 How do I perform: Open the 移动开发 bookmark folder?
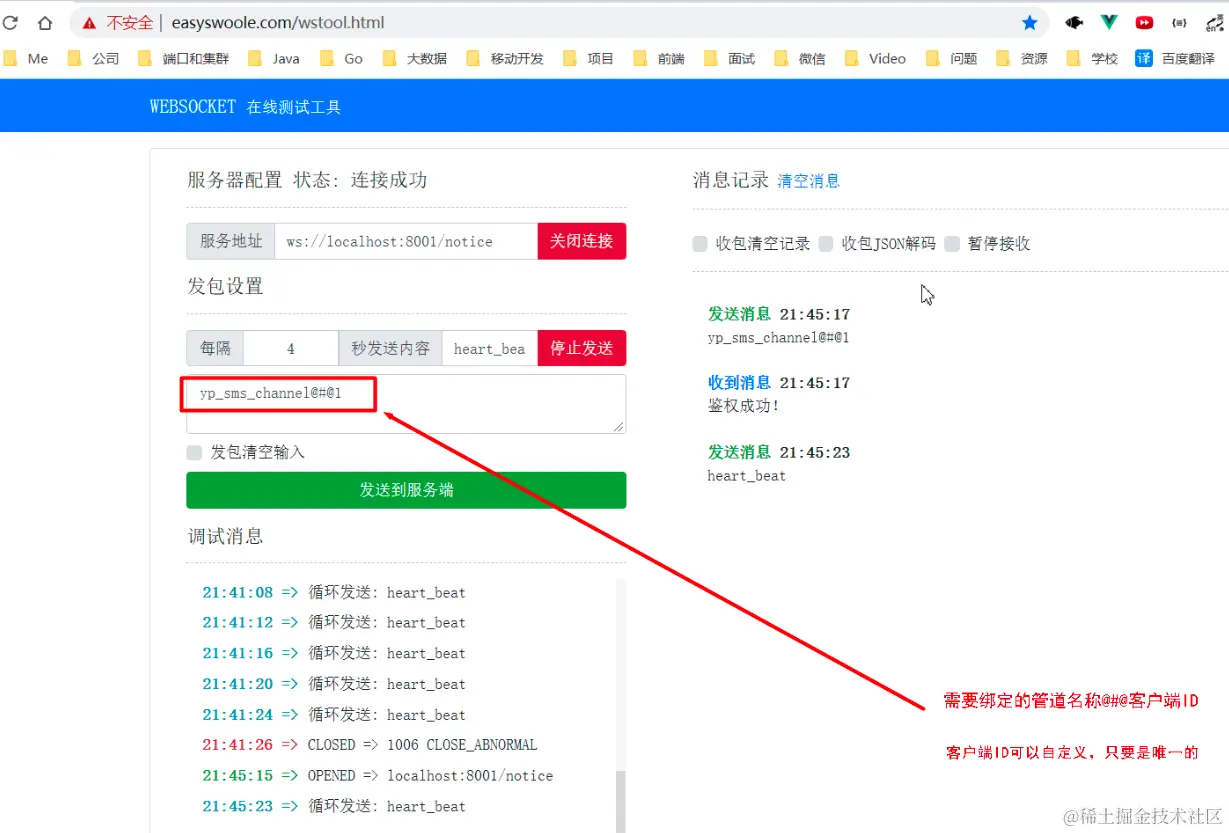click(x=505, y=59)
